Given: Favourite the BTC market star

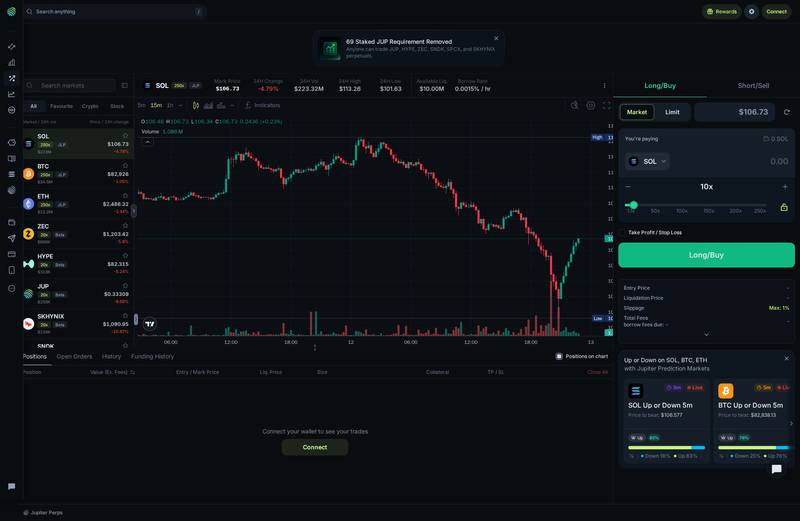Looking at the screenshot, I should coord(125,165).
